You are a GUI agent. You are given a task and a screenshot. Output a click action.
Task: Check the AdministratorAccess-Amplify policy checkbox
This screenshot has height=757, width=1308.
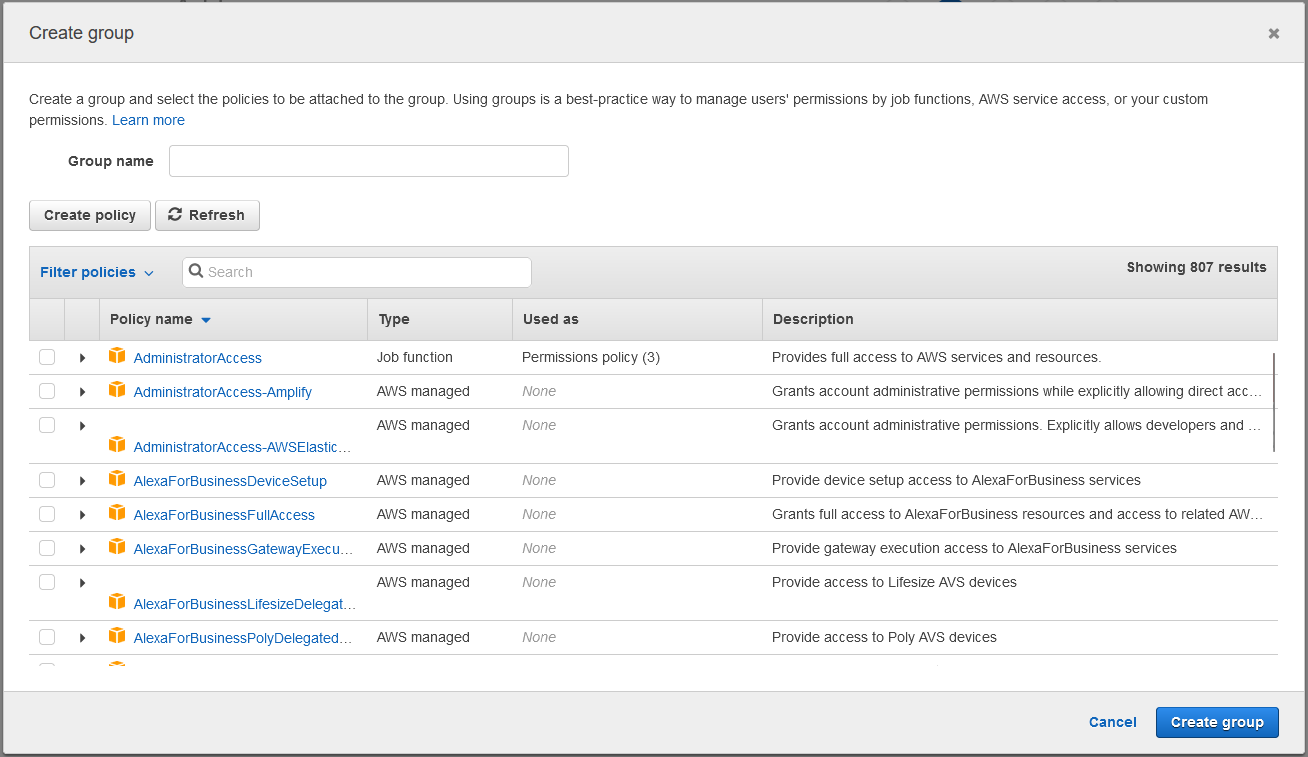[x=47, y=391]
